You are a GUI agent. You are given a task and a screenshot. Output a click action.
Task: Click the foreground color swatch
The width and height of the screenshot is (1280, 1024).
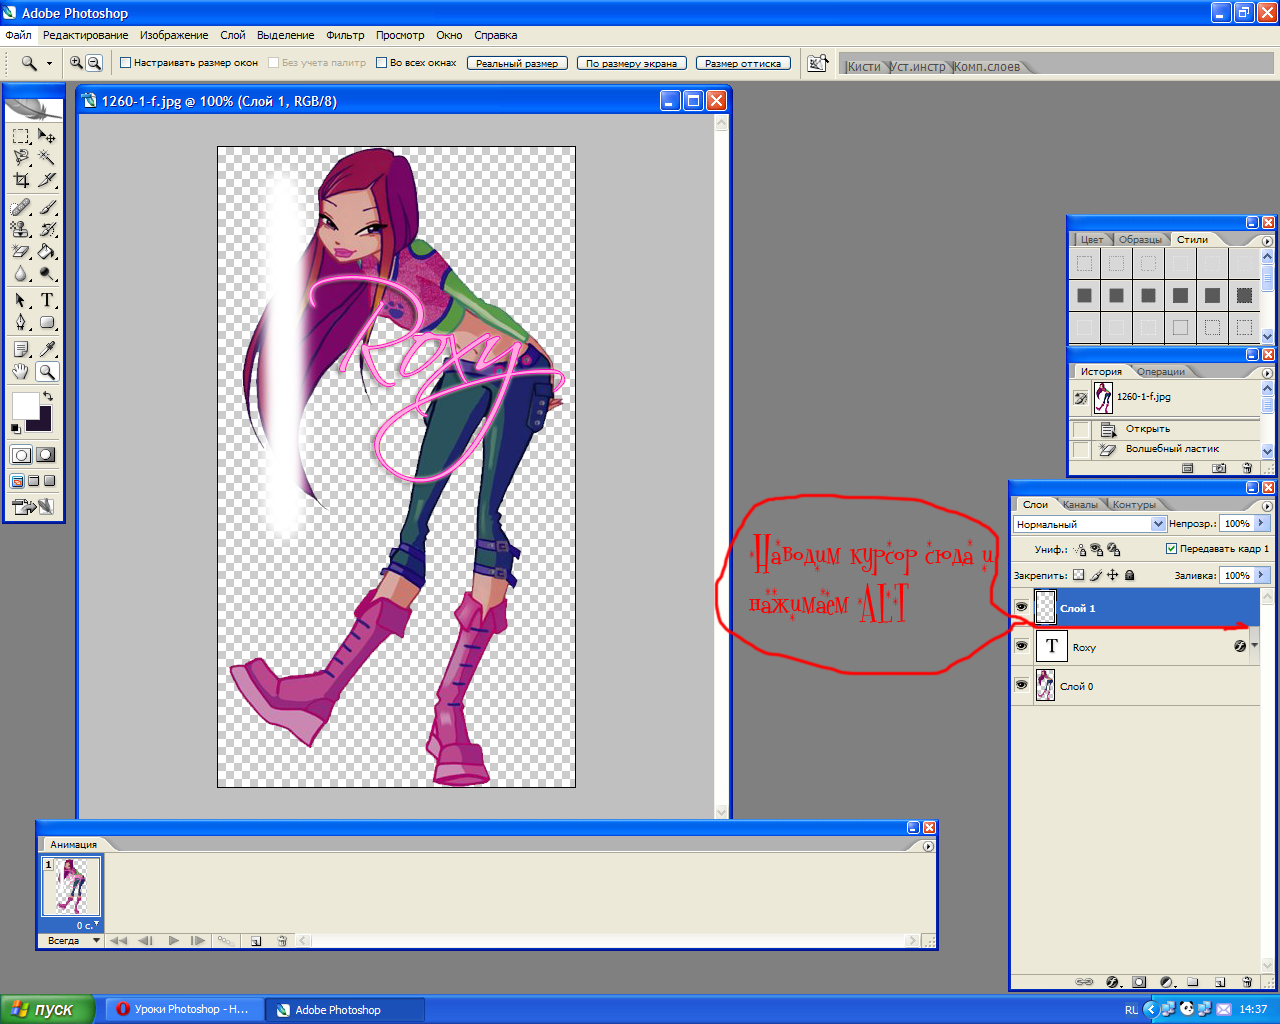pos(25,406)
